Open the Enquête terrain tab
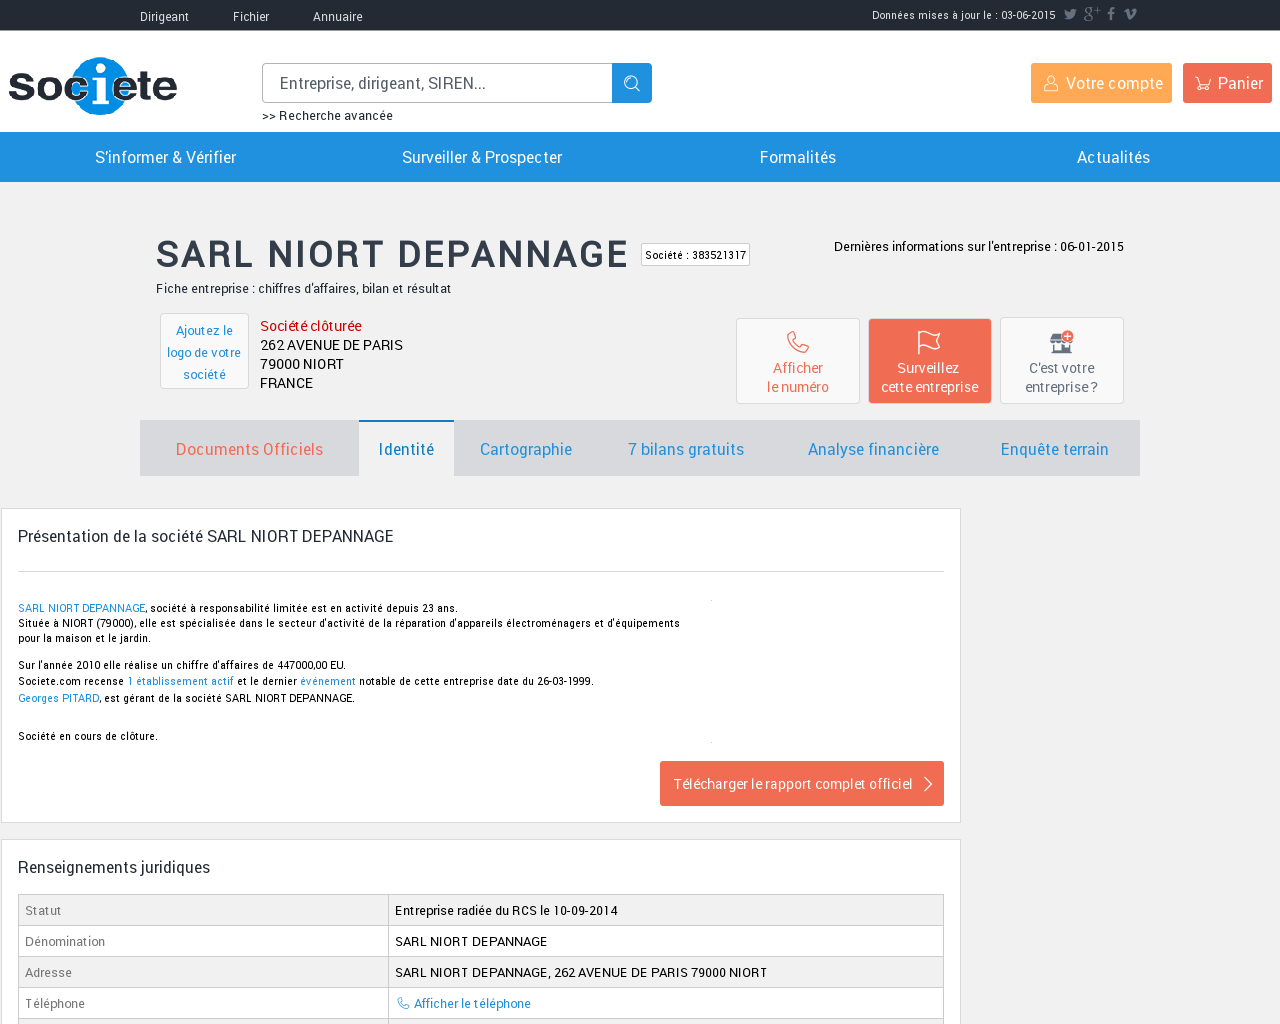This screenshot has height=1024, width=1280. (1054, 449)
